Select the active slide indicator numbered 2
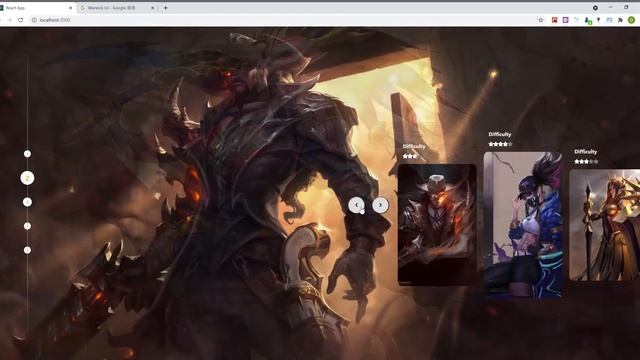Screen dimensions: 640x360 27,178
